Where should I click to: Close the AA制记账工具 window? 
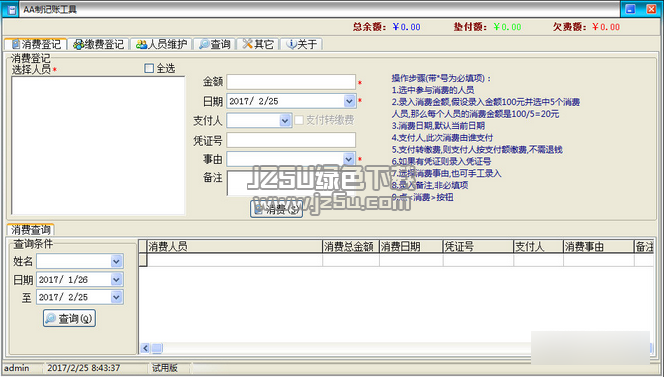(651, 9)
